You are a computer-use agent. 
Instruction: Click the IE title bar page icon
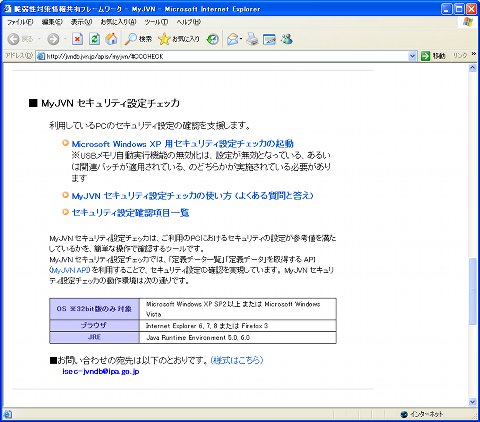[7, 9]
